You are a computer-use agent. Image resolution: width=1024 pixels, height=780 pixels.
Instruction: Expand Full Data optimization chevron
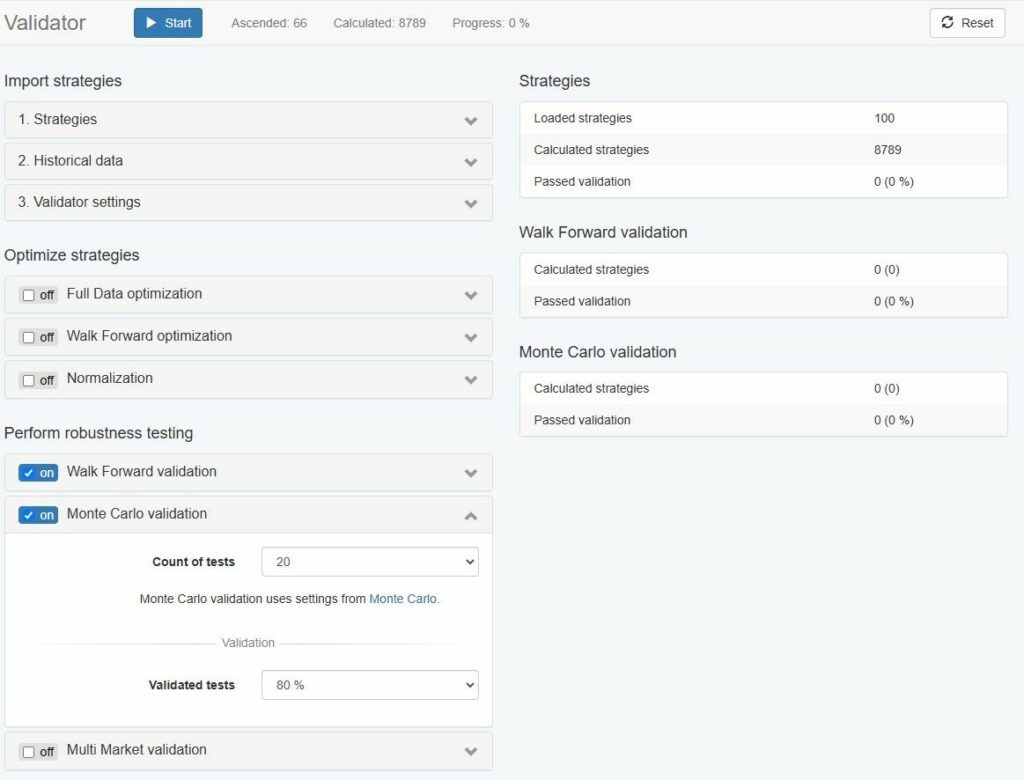[471, 295]
